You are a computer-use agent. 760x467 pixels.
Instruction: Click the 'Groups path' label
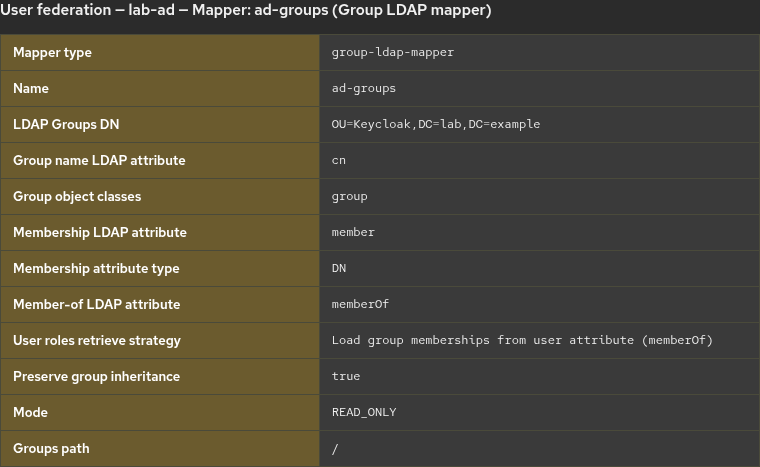click(x=51, y=449)
